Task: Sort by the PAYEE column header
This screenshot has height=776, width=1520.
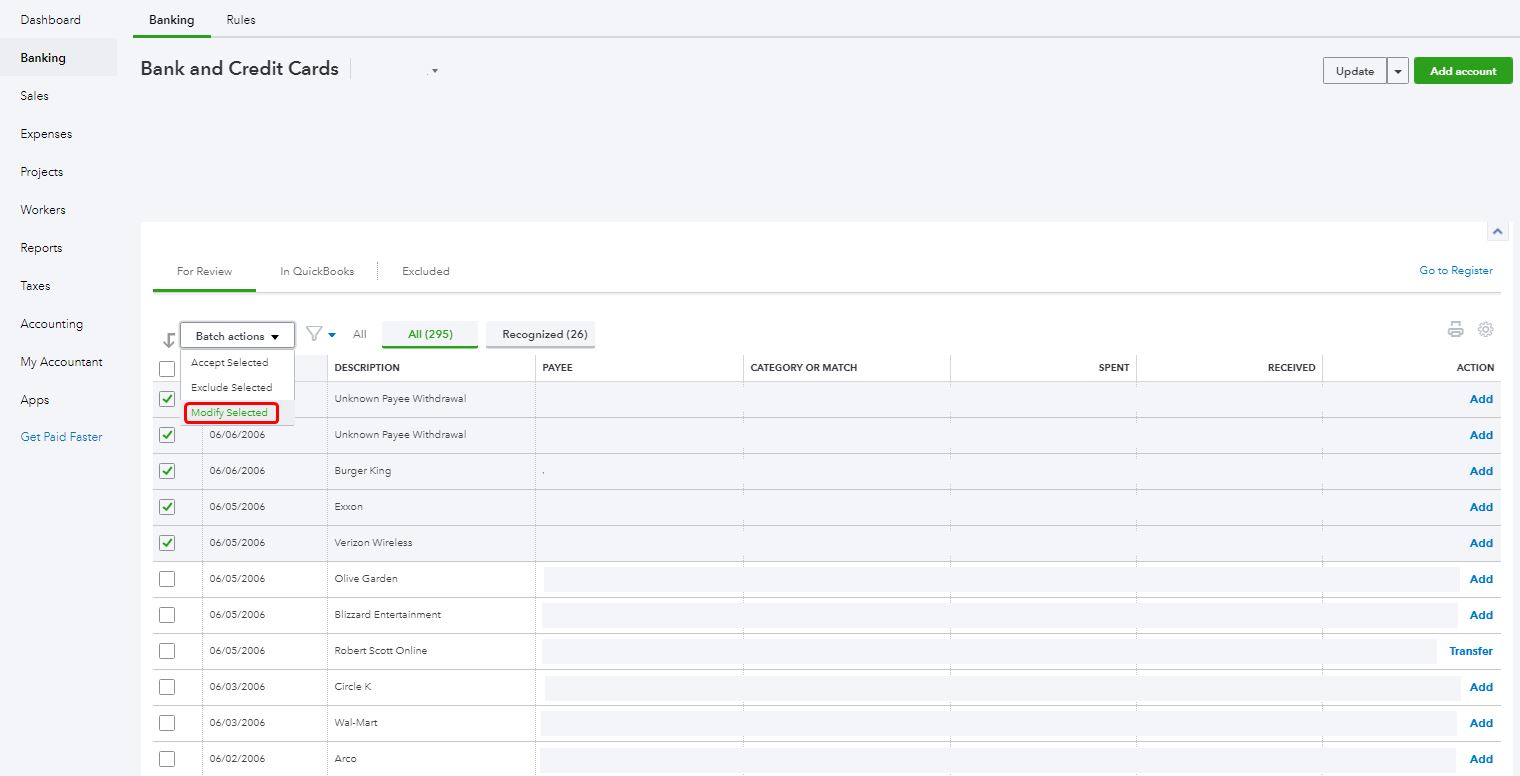Action: (x=557, y=368)
